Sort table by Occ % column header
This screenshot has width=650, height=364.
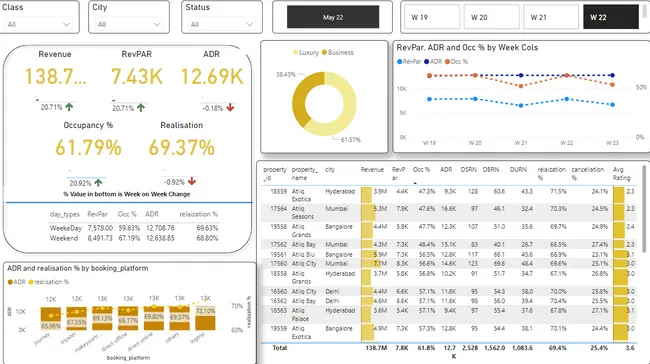click(x=421, y=170)
